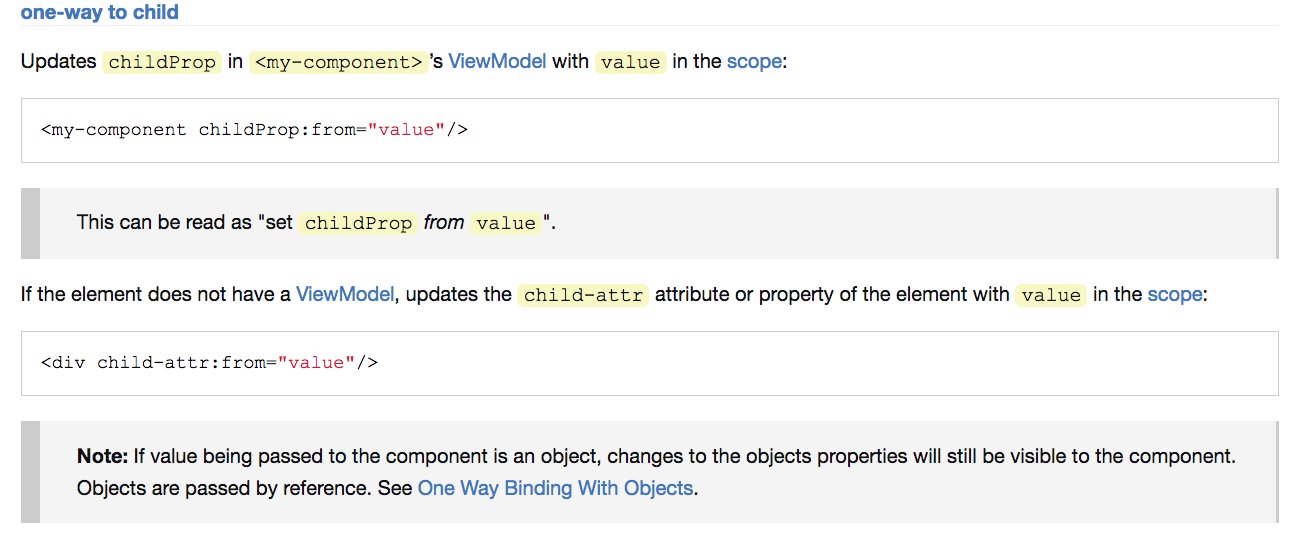Viewport: 1298px width, 543px height.
Task: Click the div child-attr:from code block
Action: coord(650,363)
